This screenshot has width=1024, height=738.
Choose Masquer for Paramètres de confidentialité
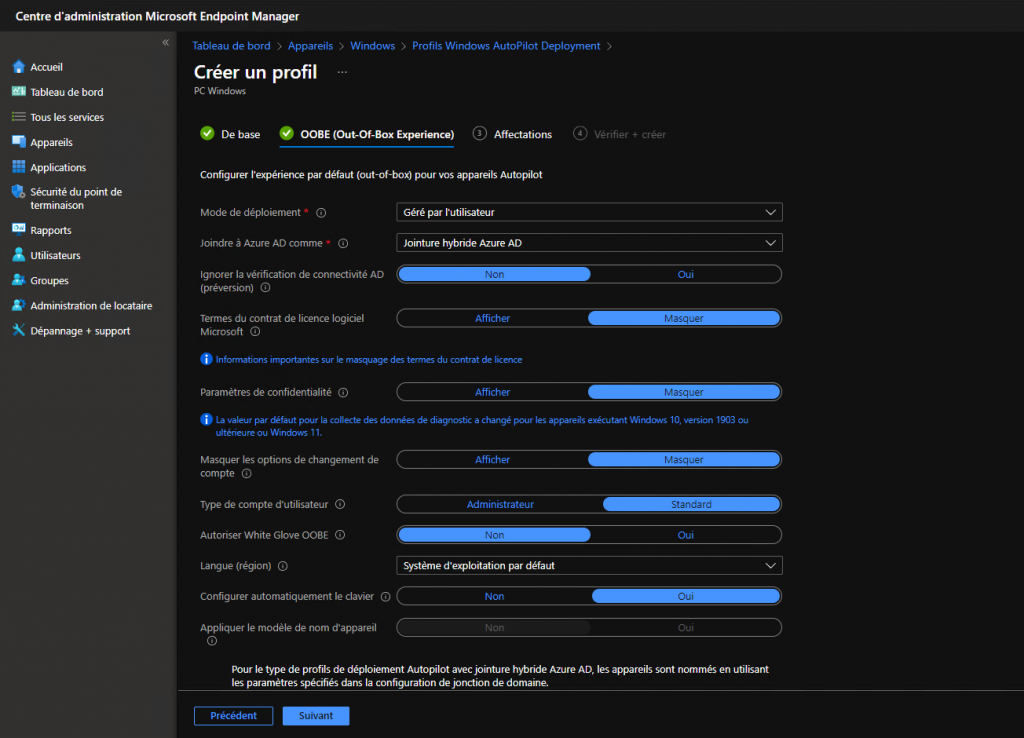[684, 392]
